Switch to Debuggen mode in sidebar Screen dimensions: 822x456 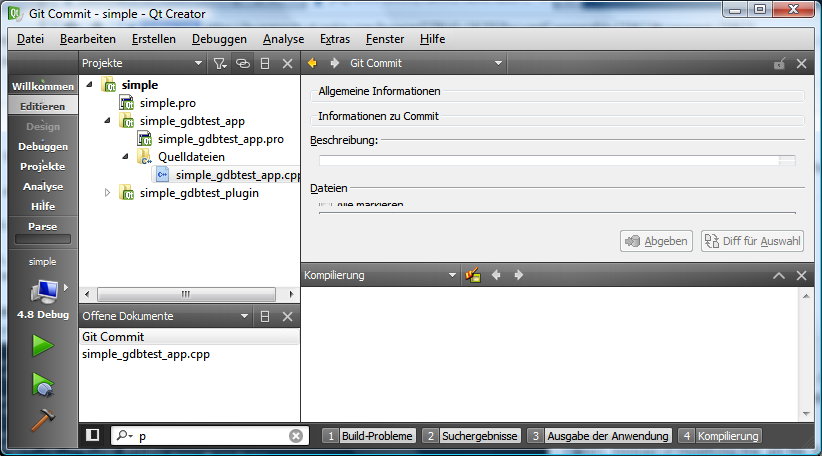tap(43, 146)
